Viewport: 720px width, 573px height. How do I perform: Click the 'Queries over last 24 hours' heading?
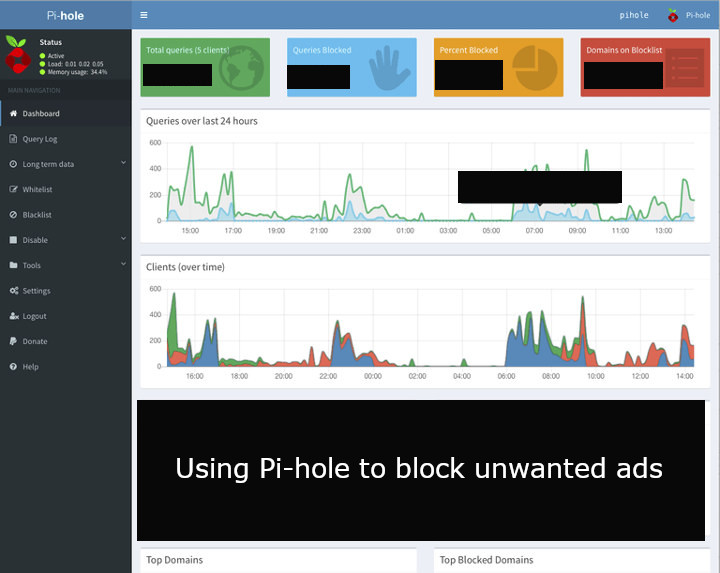(202, 121)
